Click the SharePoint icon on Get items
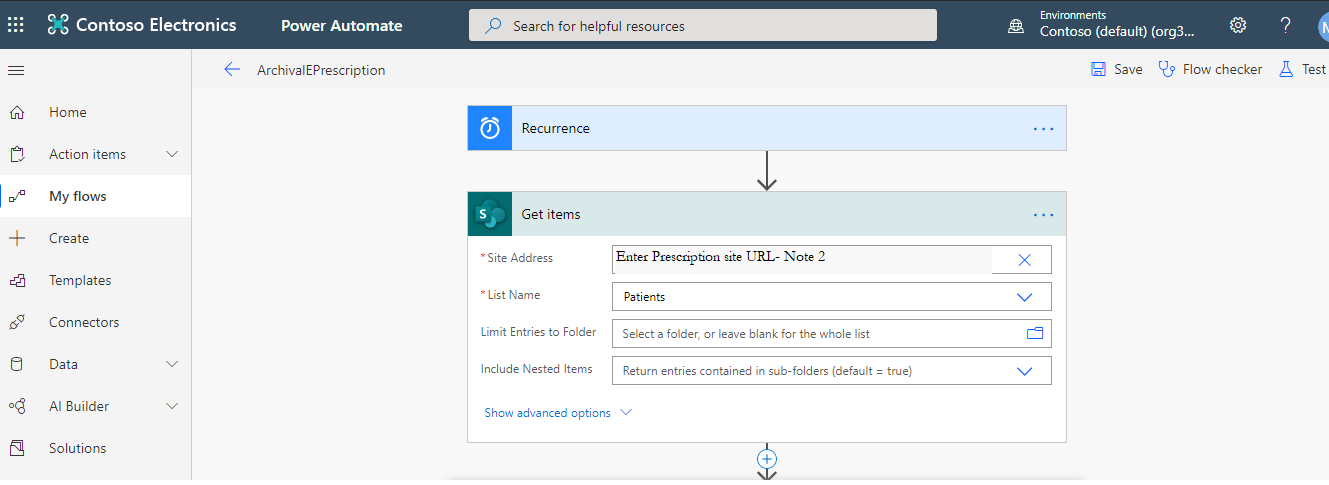This screenshot has height=485, width=1329. [490, 214]
